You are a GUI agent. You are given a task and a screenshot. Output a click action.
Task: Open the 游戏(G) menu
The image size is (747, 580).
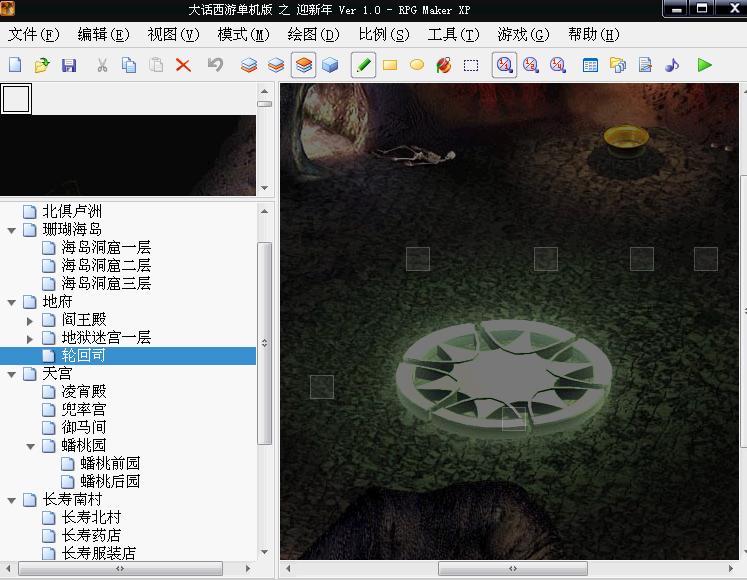tap(524, 34)
